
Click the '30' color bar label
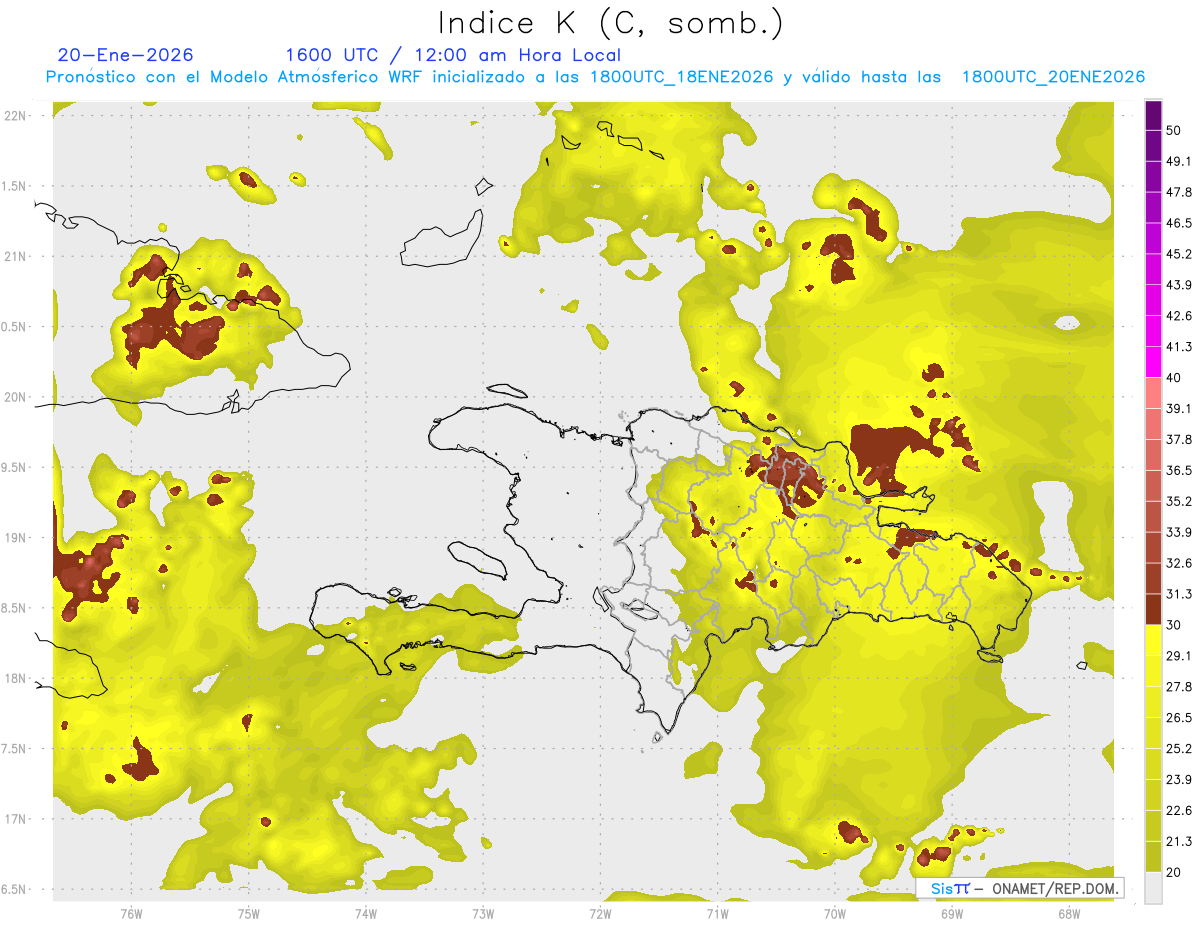[1174, 625]
